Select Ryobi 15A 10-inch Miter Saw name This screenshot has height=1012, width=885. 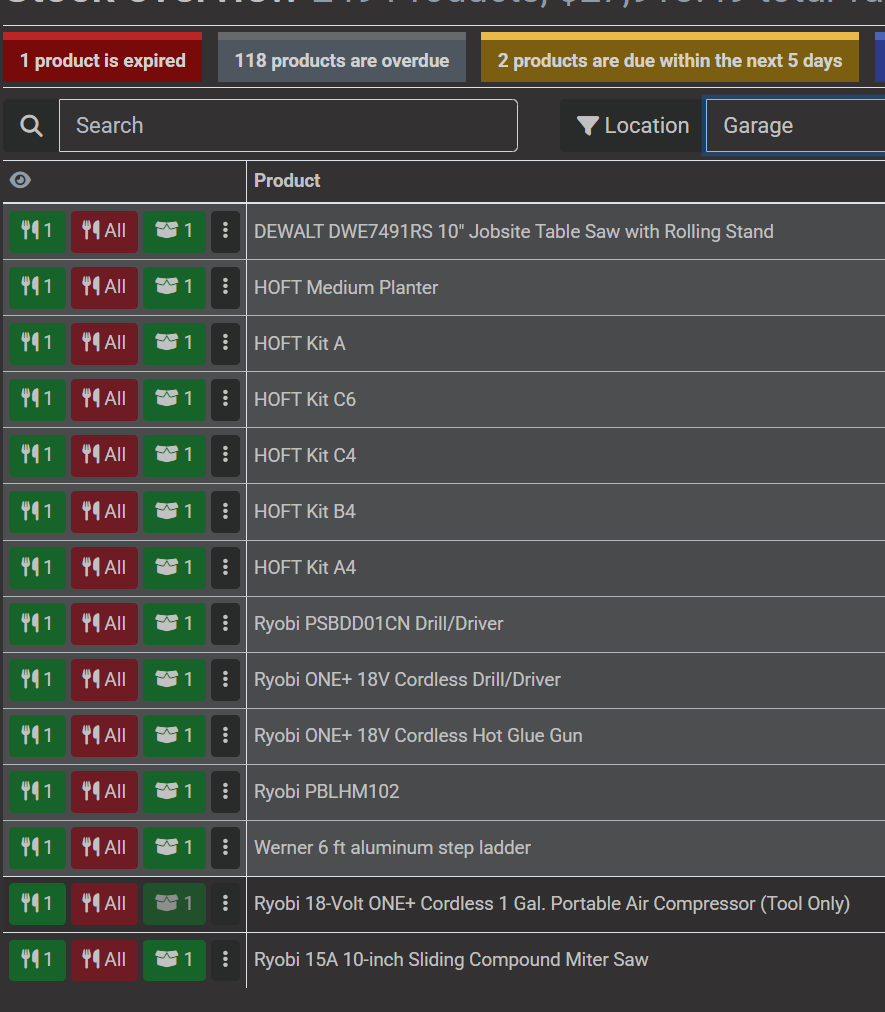click(451, 960)
